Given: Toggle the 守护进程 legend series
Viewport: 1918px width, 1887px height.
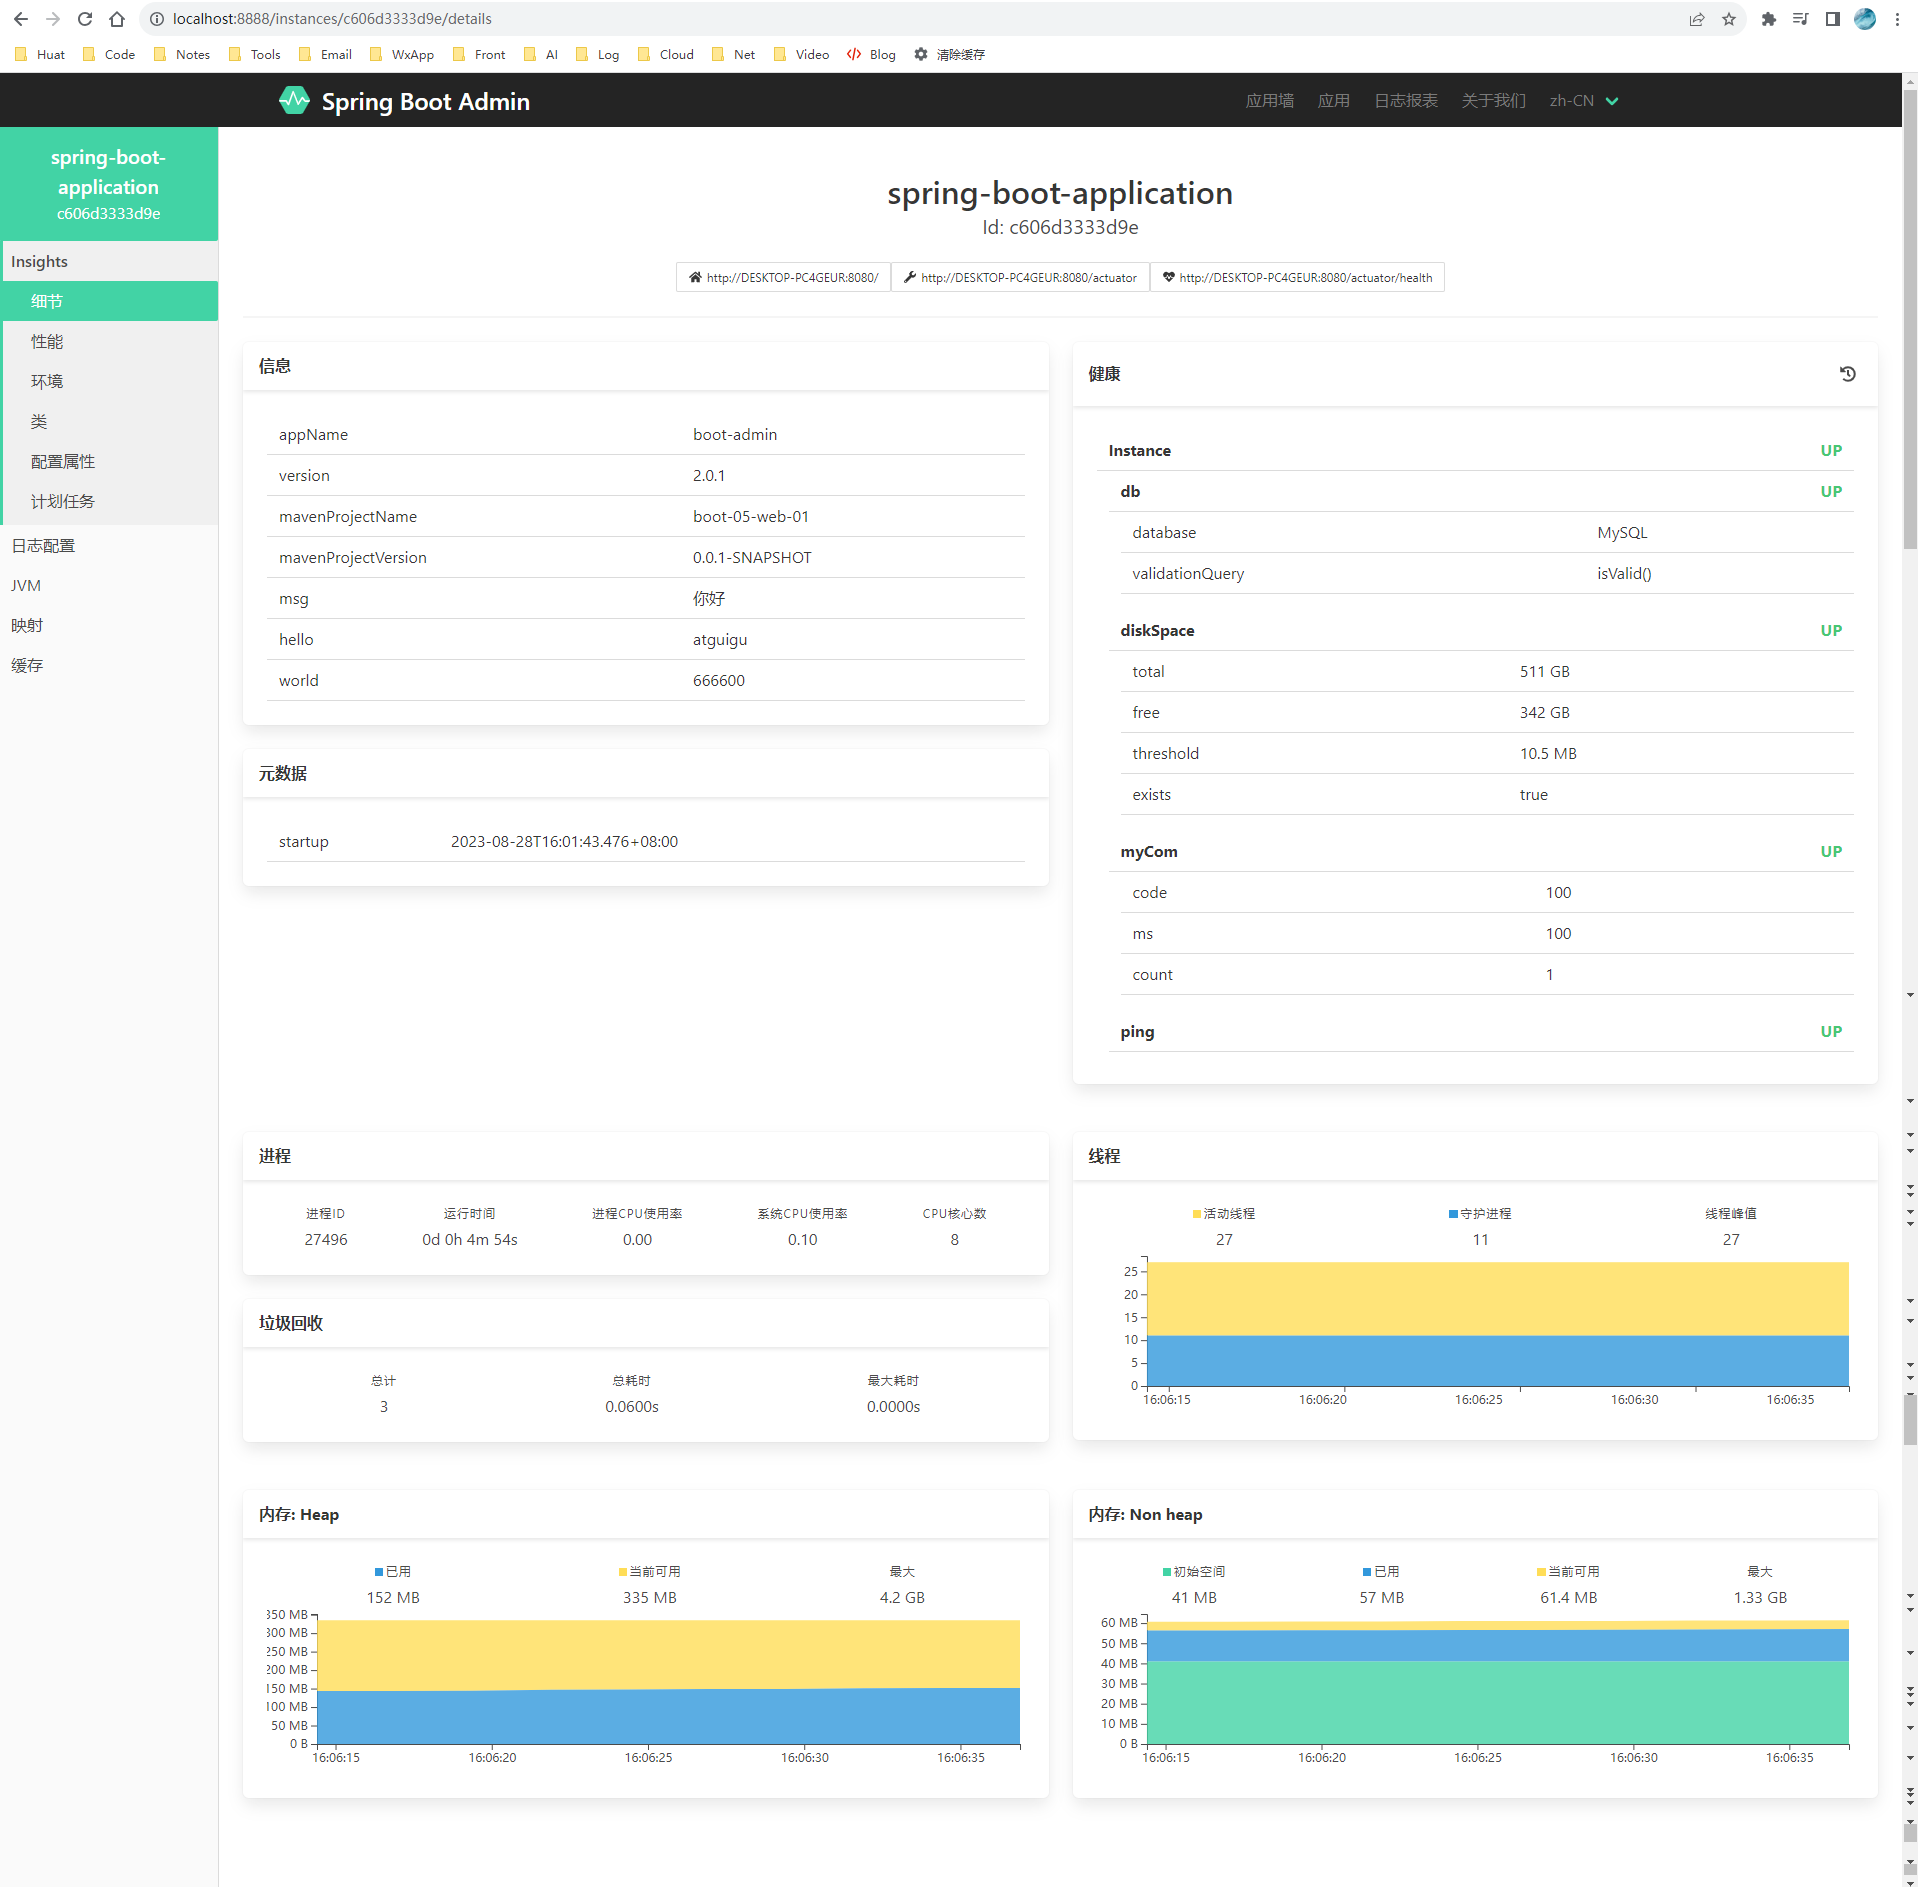Looking at the screenshot, I should (1479, 1213).
